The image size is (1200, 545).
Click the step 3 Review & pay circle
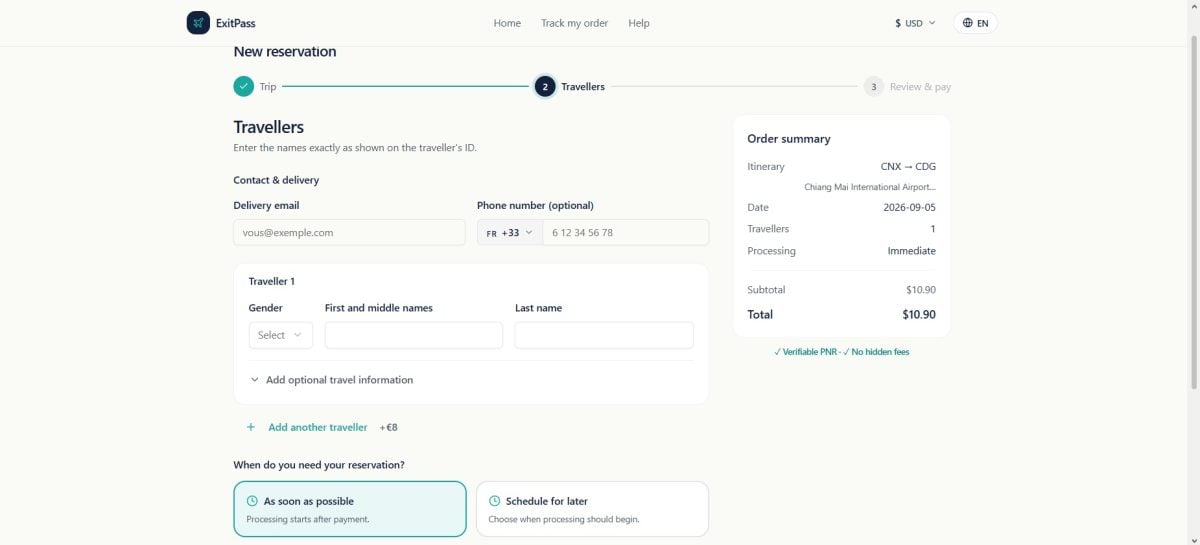coord(874,87)
